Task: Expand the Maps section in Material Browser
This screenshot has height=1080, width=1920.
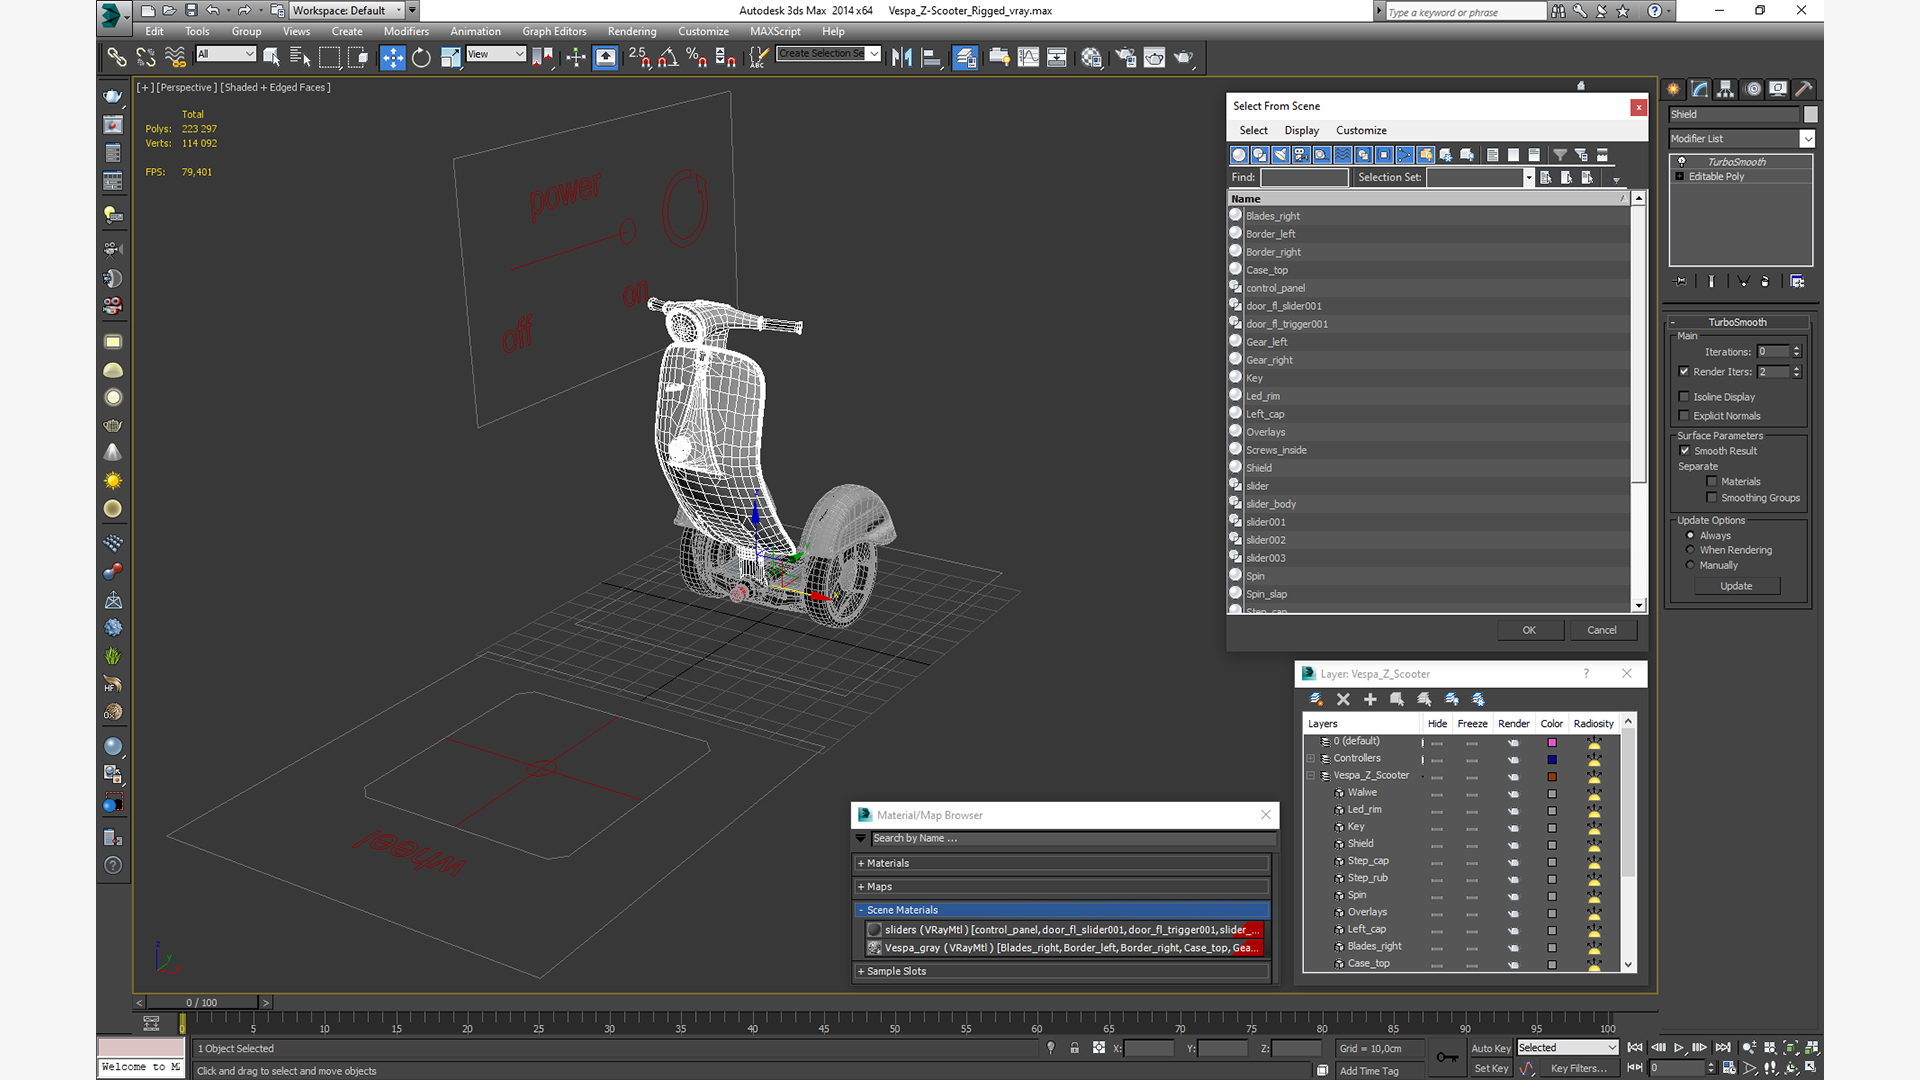Action: [x=861, y=887]
